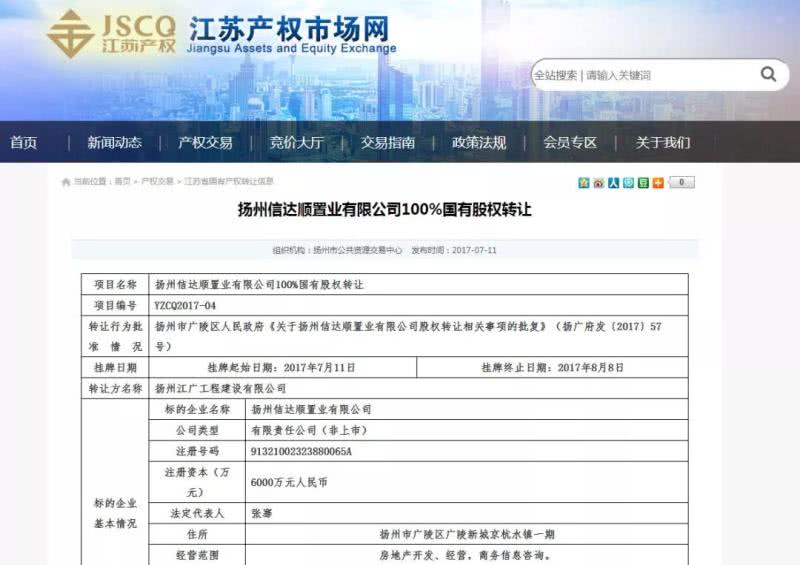Open the 首页 nav menu
This screenshot has width=800, height=565.
tap(23, 142)
